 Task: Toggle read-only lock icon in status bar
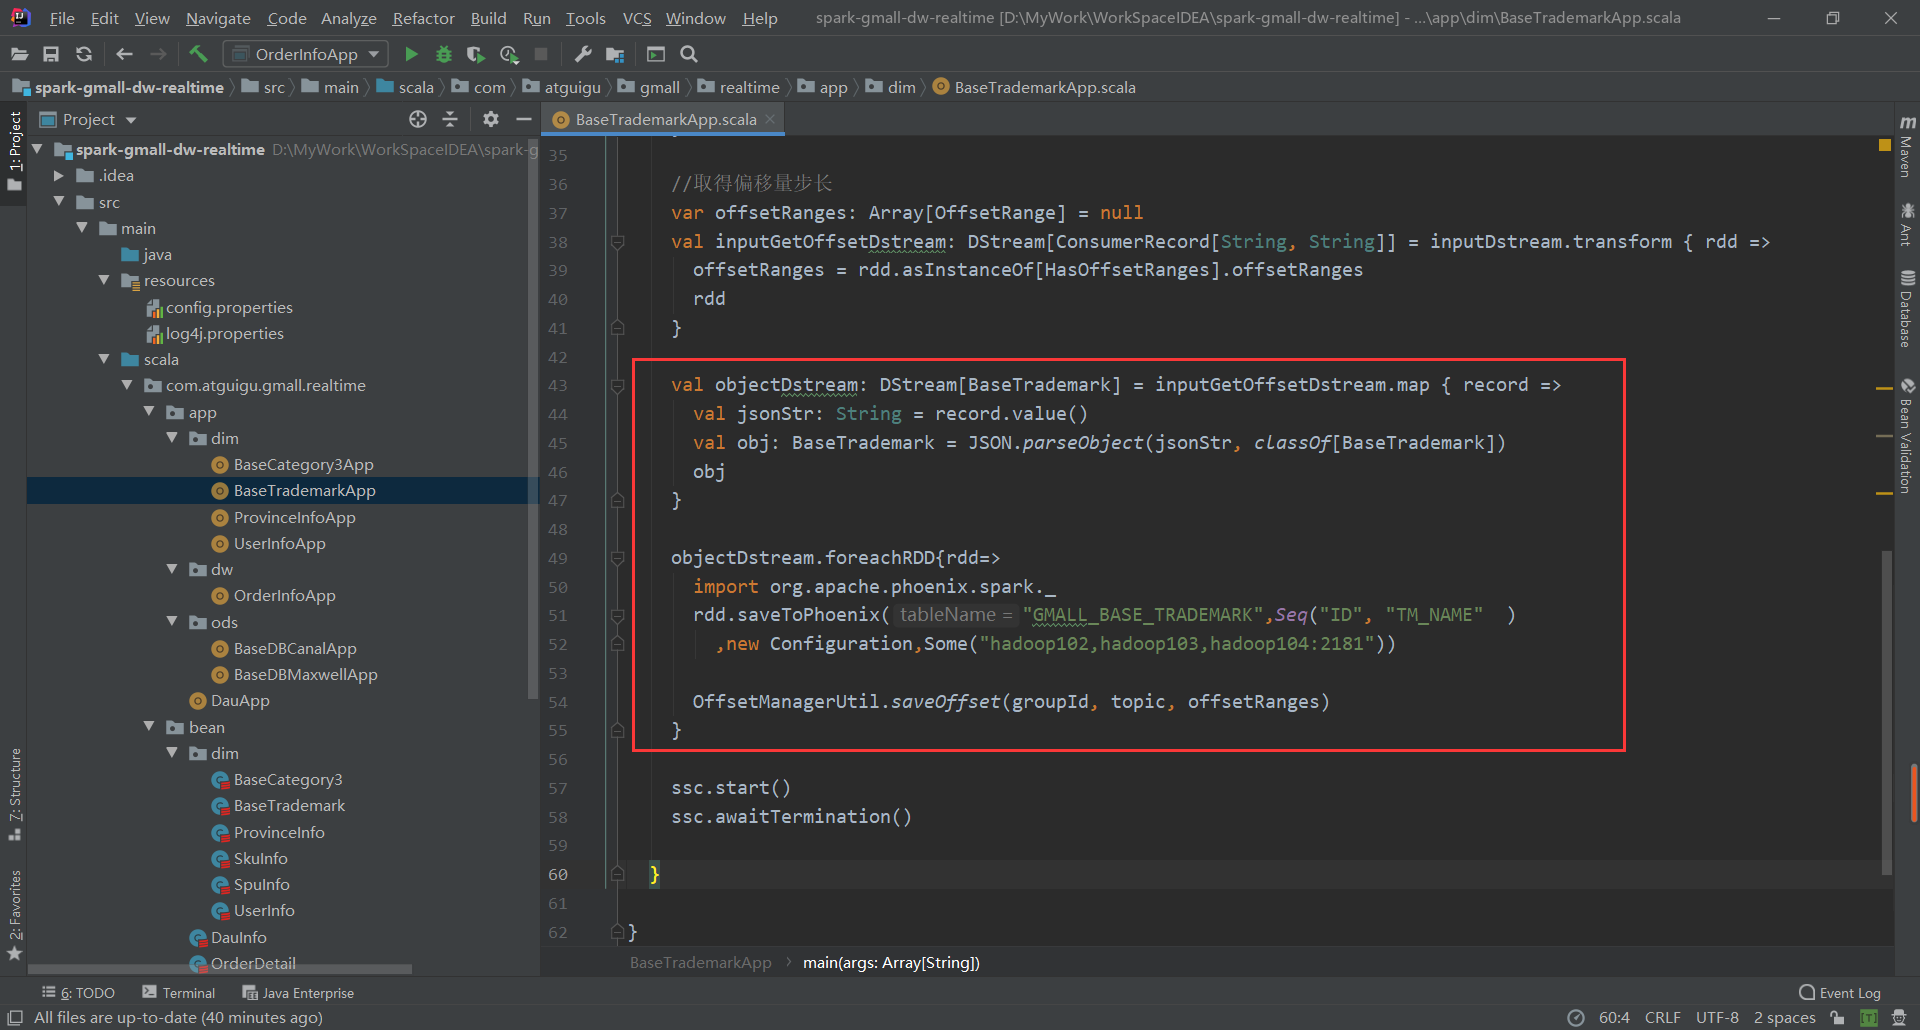(x=1837, y=1017)
